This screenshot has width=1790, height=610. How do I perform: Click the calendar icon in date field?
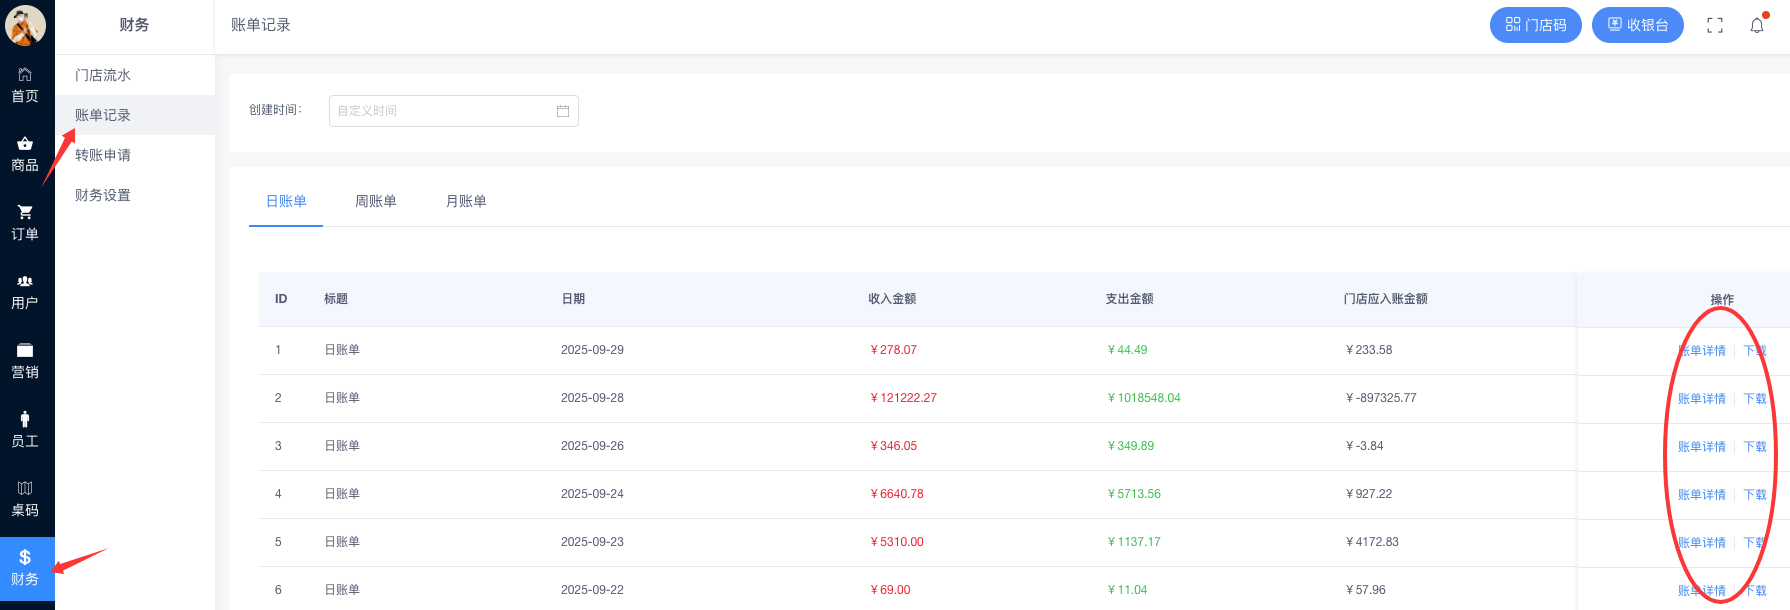coord(563,111)
